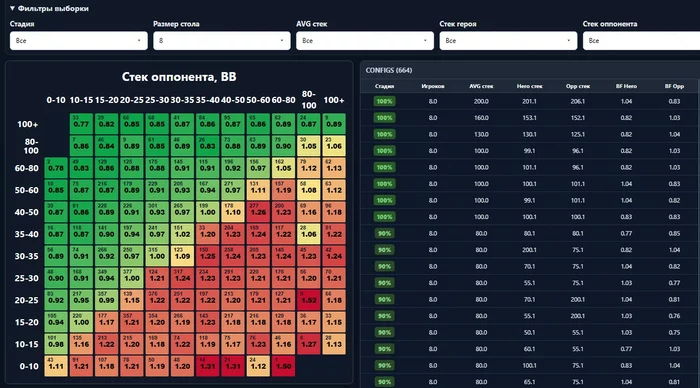The width and height of the screenshot is (700, 388).
Task: Open the Стек героя dropdown
Action: tap(508, 41)
